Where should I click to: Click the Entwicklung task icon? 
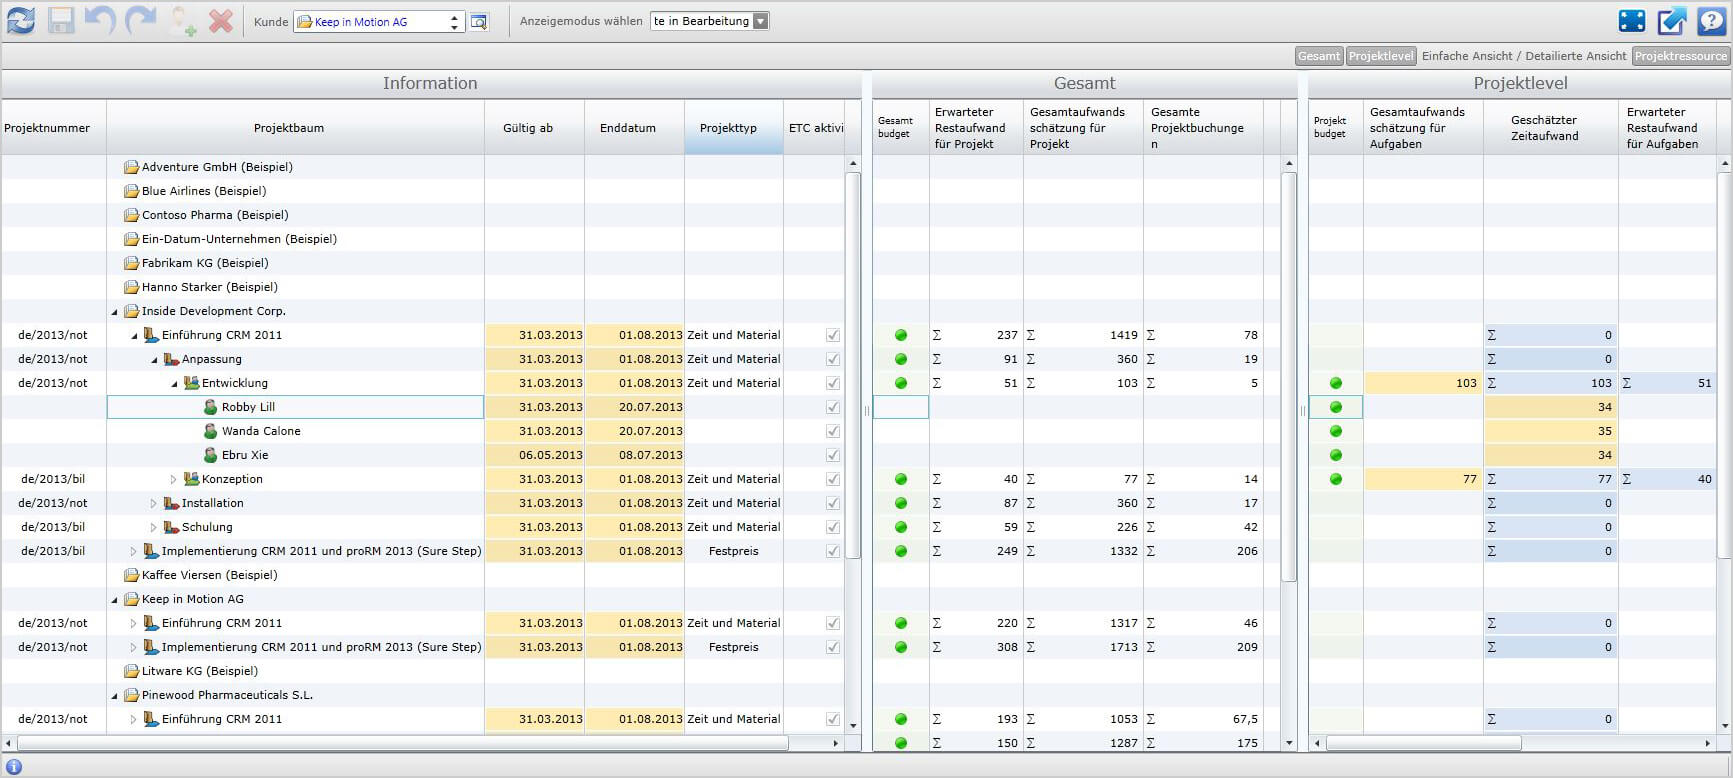click(191, 383)
